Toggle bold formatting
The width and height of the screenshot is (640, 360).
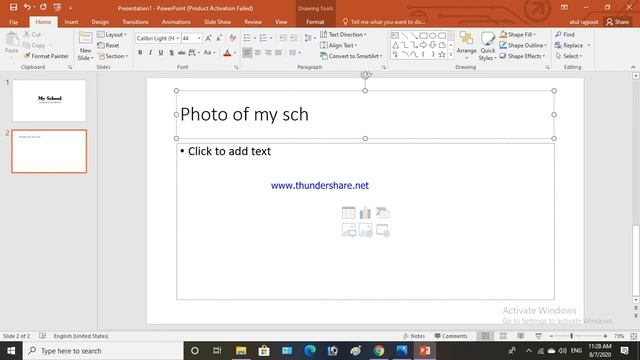click(140, 53)
